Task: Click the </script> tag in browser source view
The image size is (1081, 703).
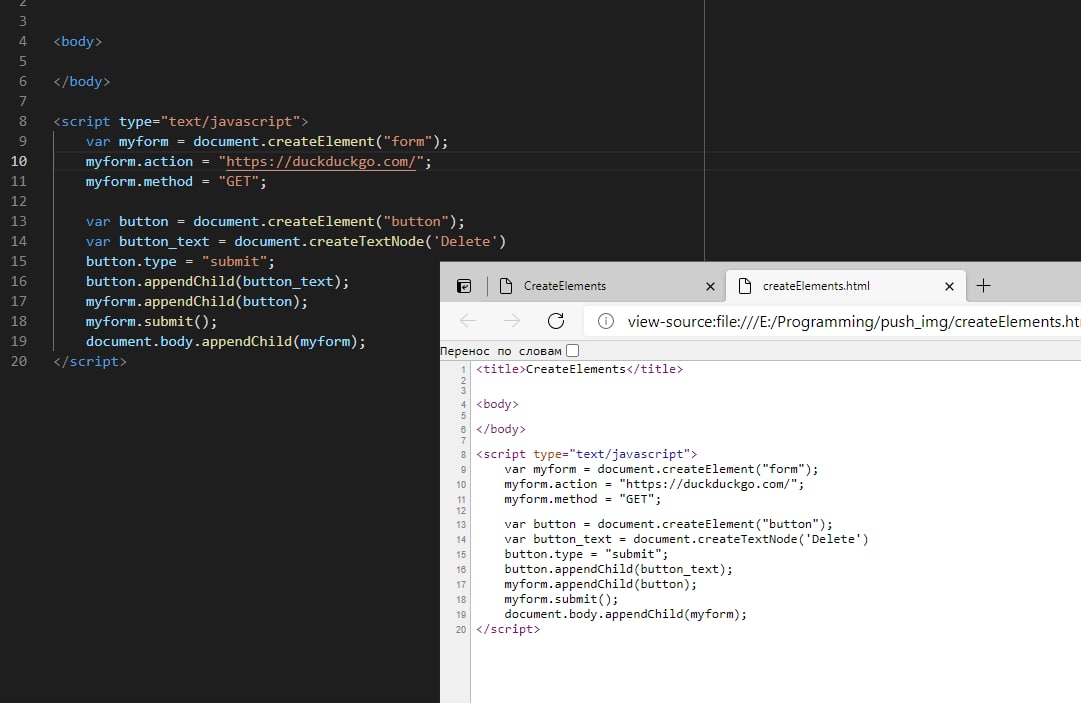Action: [x=507, y=629]
